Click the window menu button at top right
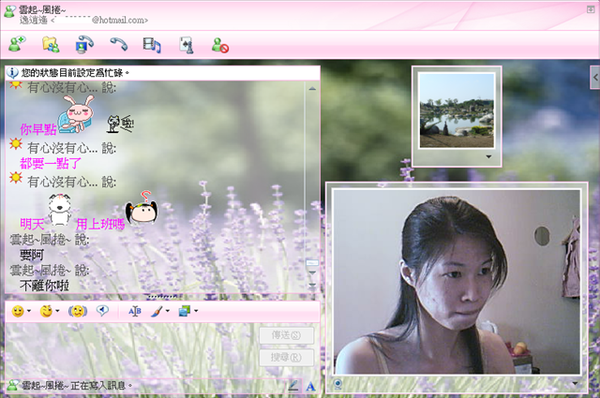 [591, 10]
